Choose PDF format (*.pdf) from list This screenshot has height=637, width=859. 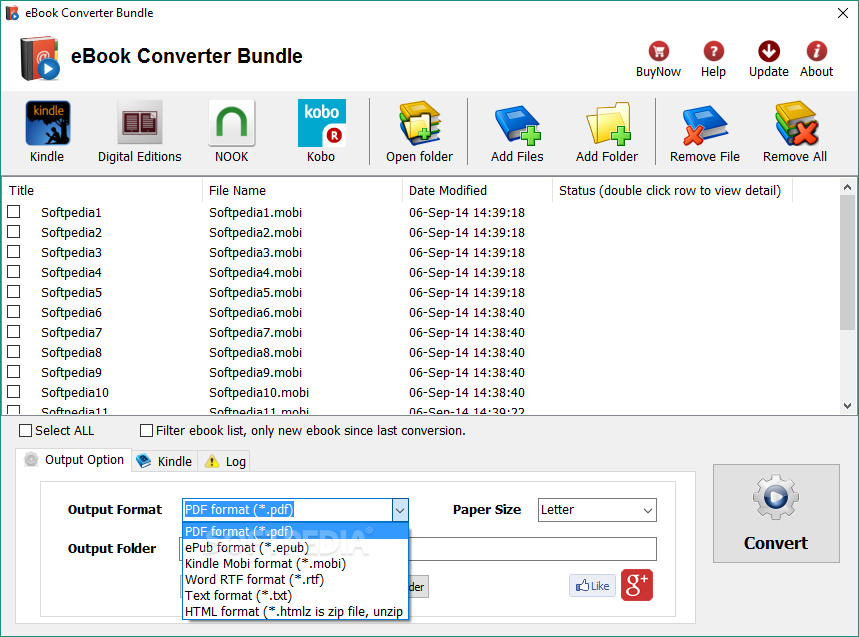click(x=295, y=531)
